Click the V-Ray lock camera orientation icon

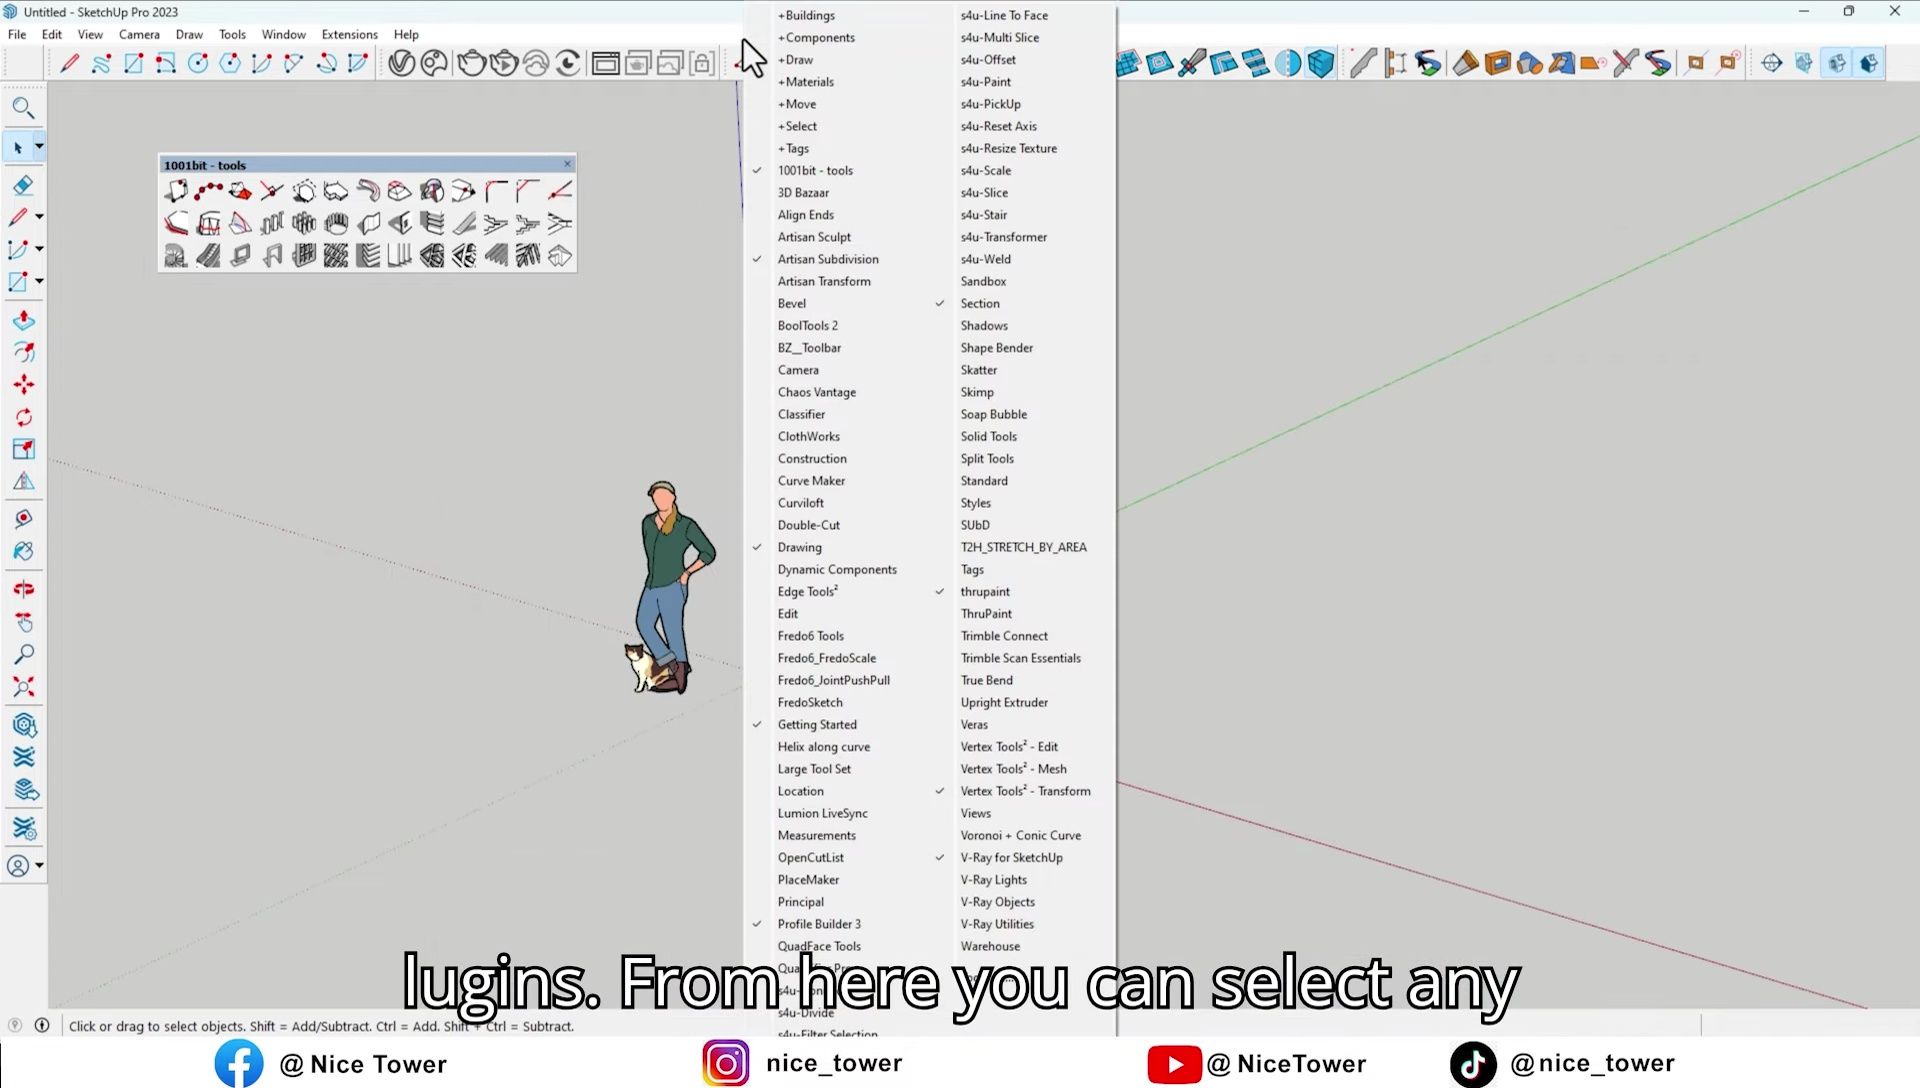tap(703, 64)
